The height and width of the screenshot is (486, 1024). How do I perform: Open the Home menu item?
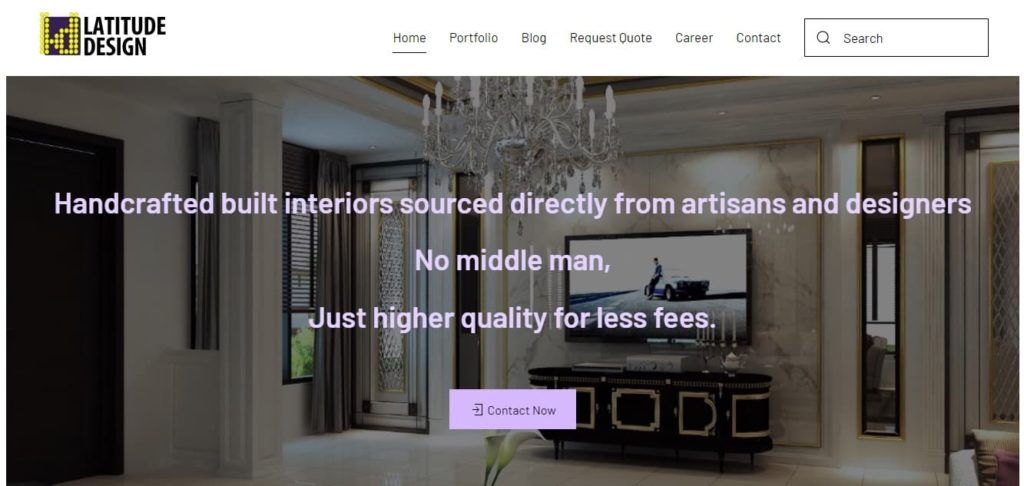409,38
